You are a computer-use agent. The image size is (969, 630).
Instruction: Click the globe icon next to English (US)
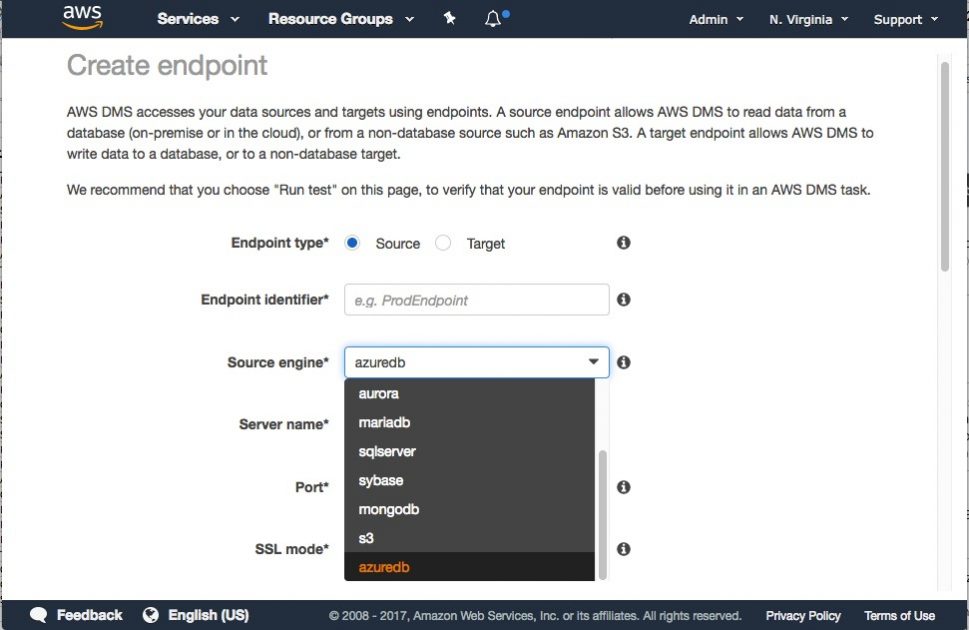(x=151, y=615)
